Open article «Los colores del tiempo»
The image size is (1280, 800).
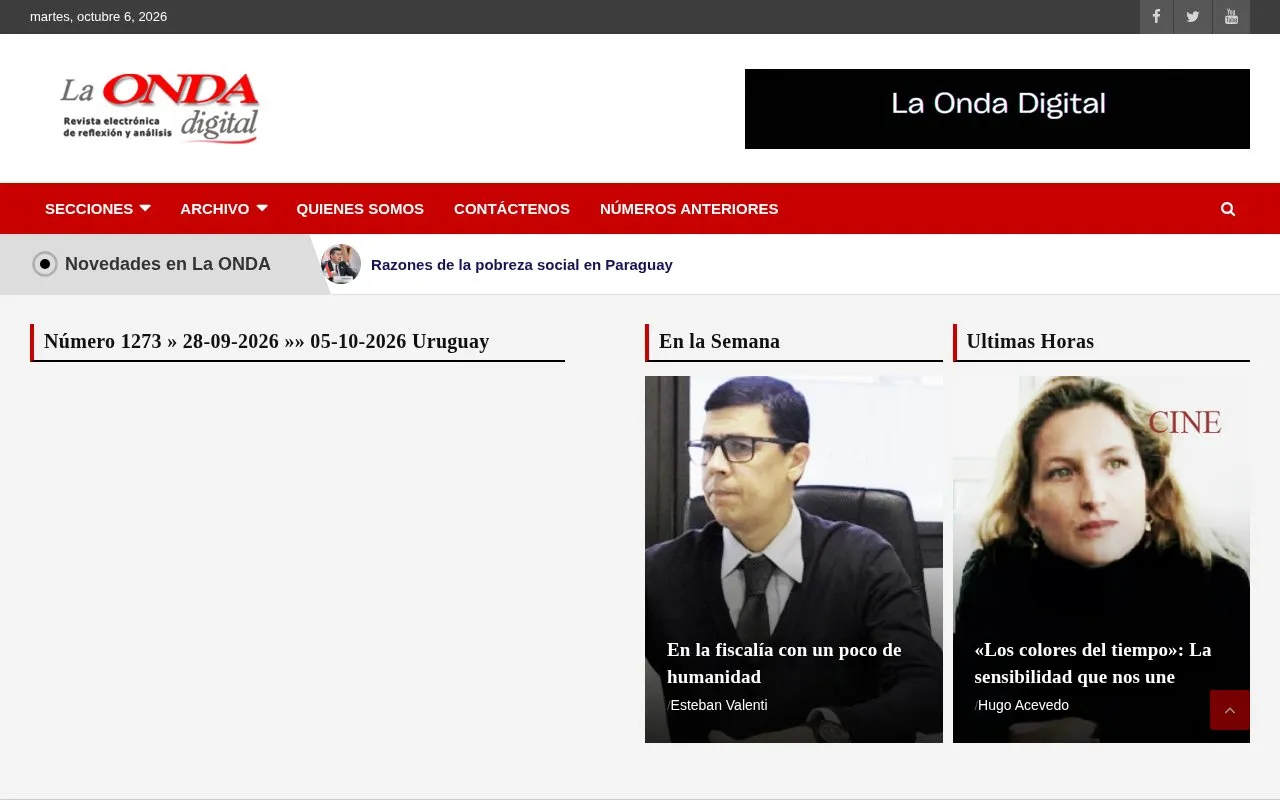(x=1093, y=663)
